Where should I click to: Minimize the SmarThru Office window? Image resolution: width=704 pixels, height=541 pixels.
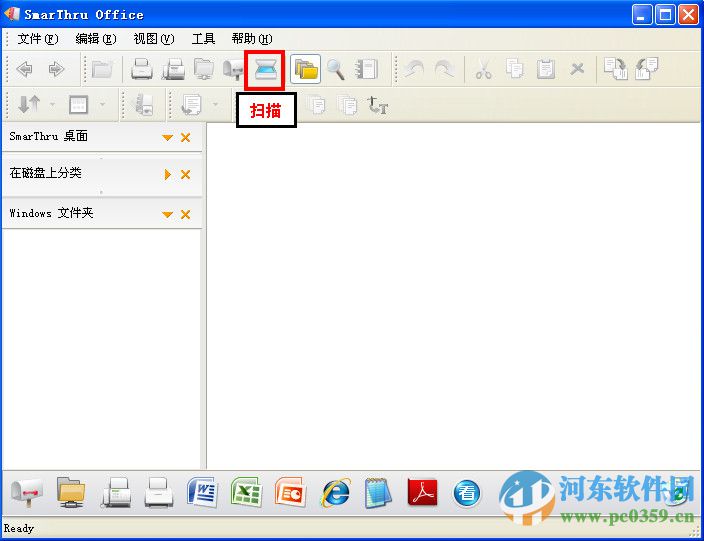tap(642, 15)
